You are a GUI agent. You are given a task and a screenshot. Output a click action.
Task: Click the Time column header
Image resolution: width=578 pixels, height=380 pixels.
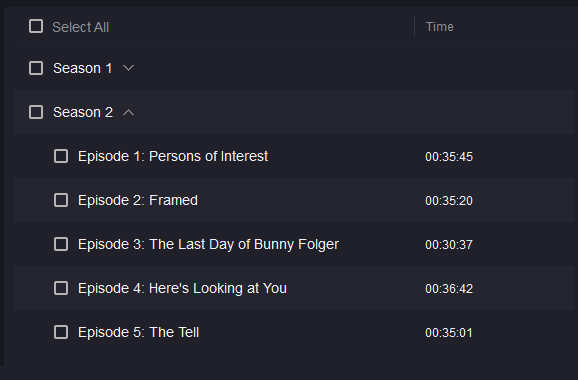(439, 27)
